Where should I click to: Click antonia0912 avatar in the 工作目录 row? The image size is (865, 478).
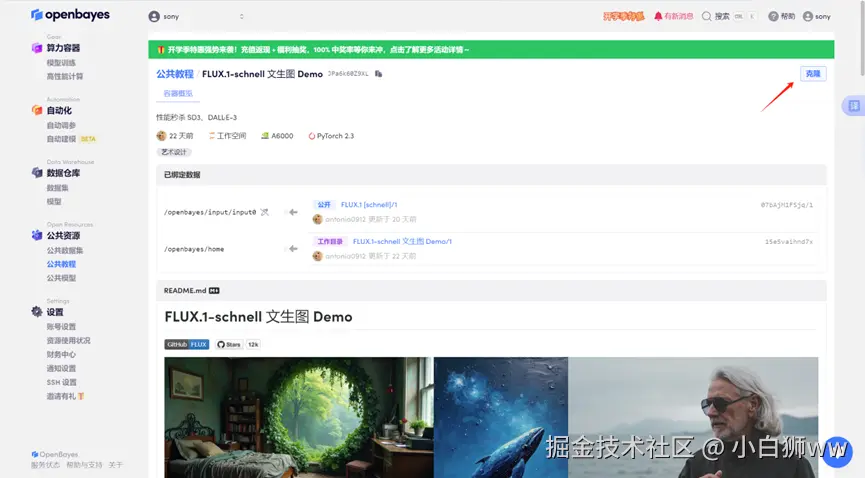317,256
